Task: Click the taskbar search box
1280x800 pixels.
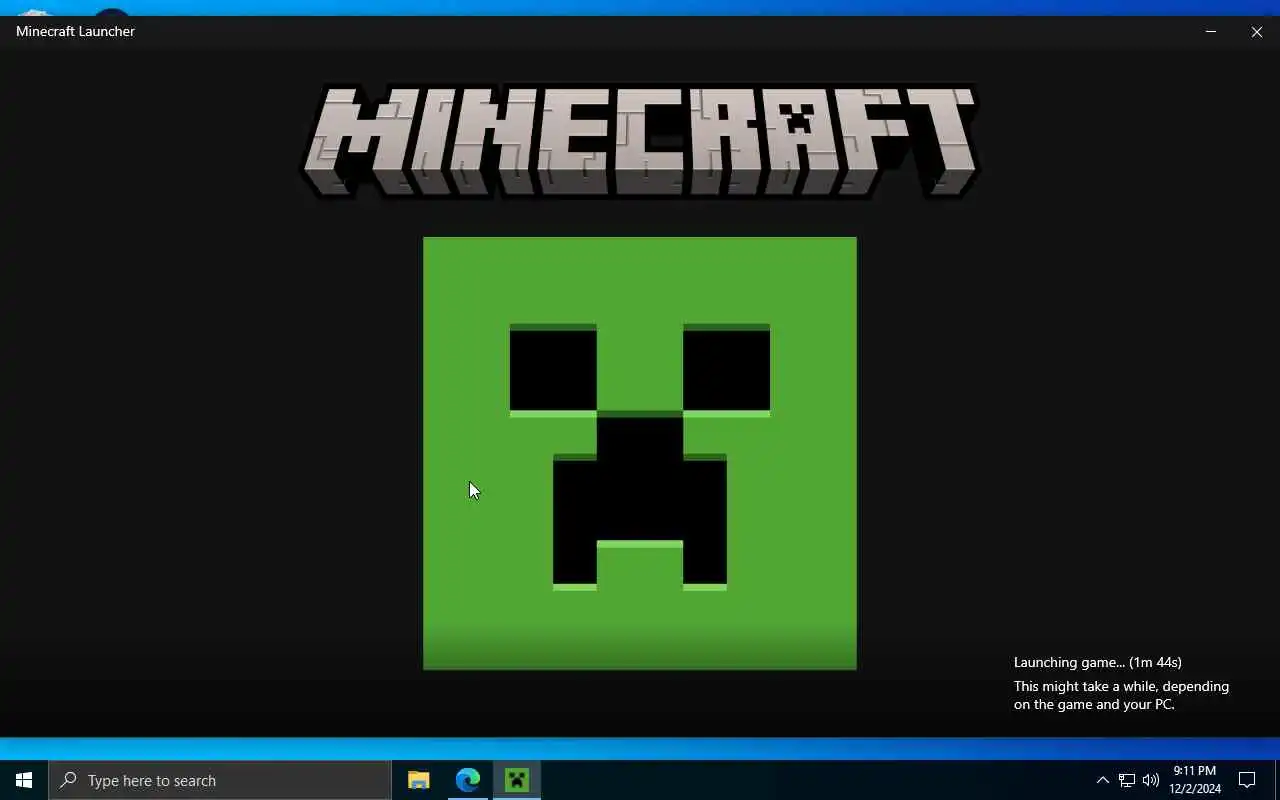Action: [x=220, y=780]
